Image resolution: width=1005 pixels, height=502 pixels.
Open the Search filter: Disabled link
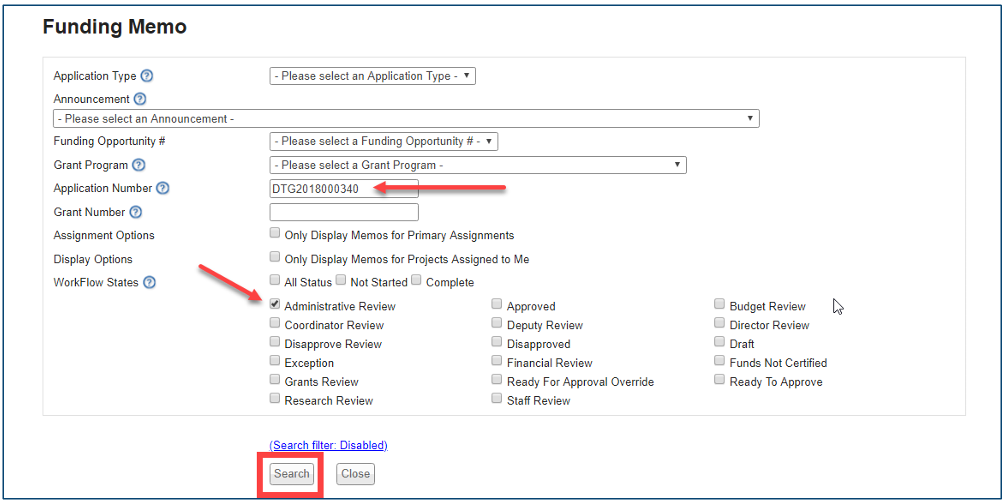(328, 445)
